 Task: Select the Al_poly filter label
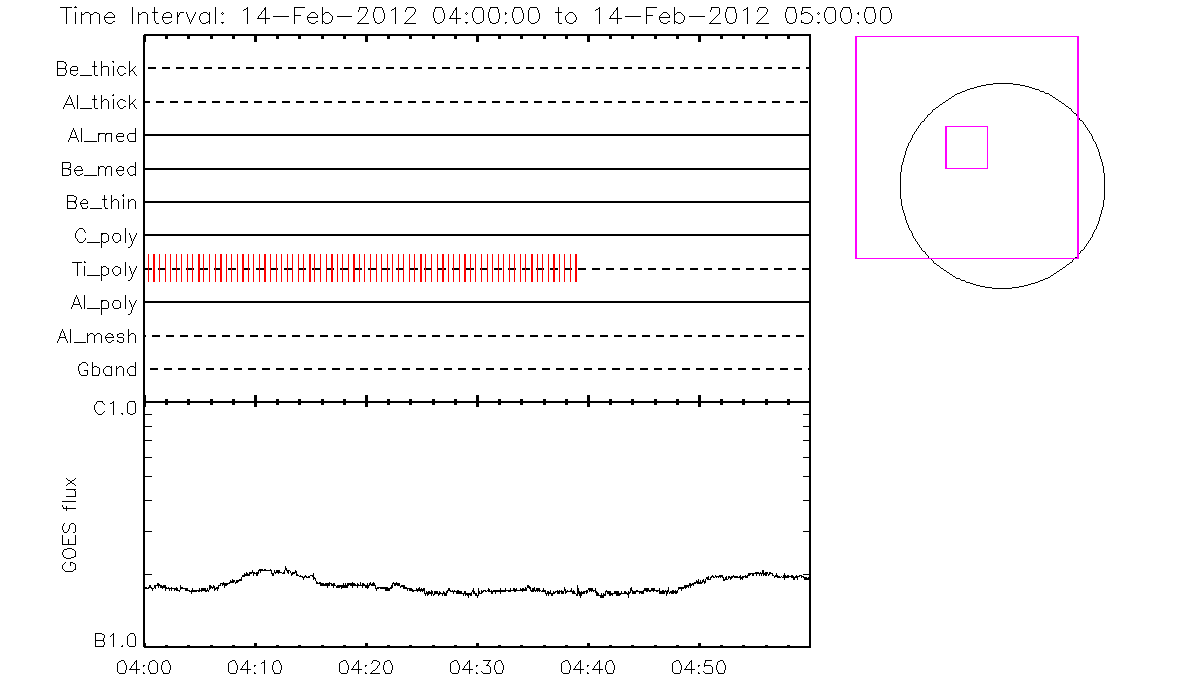pyautogui.click(x=103, y=303)
